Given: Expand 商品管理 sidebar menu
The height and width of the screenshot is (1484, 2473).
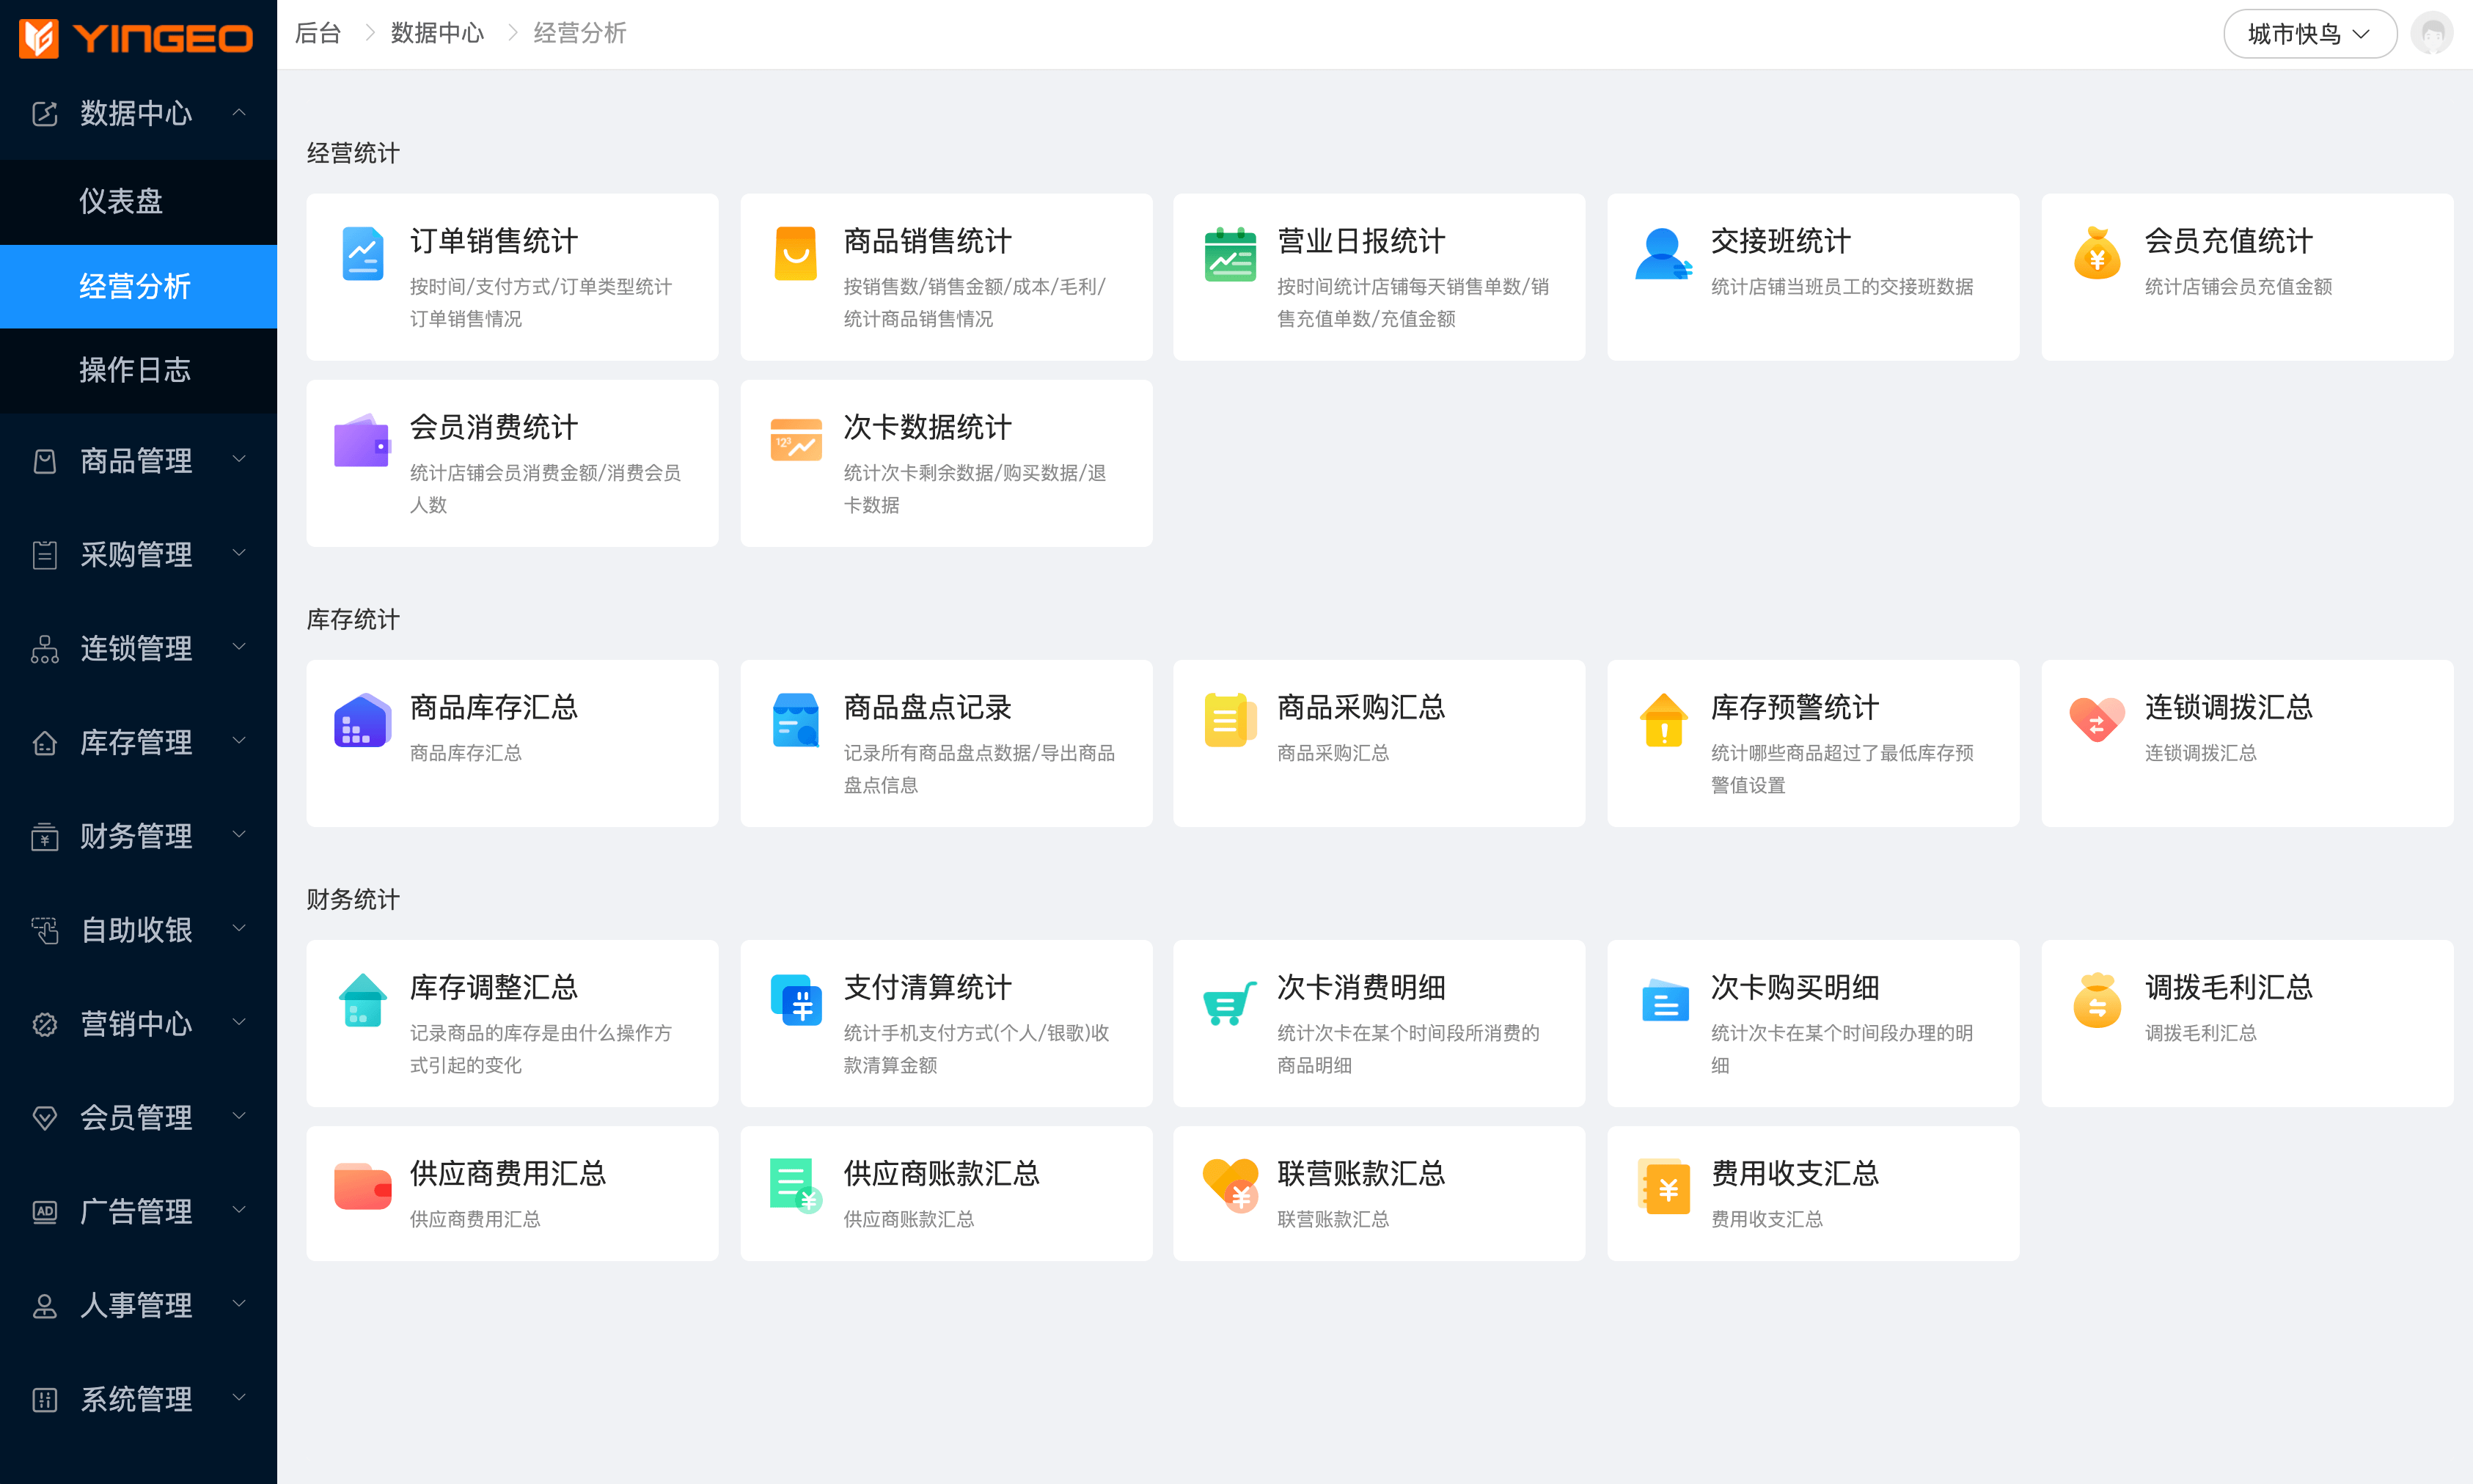Looking at the screenshot, I should (x=138, y=461).
